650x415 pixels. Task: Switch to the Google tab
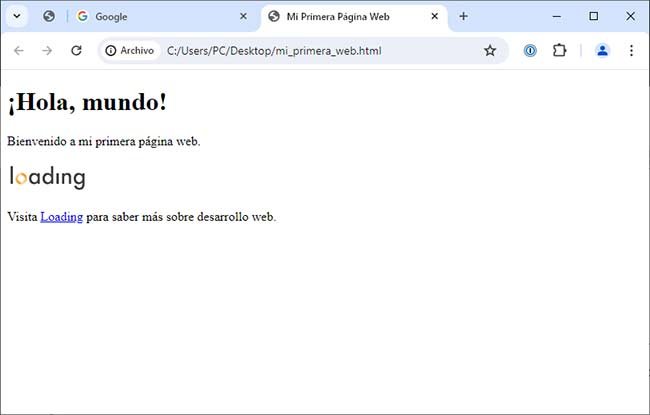point(150,16)
